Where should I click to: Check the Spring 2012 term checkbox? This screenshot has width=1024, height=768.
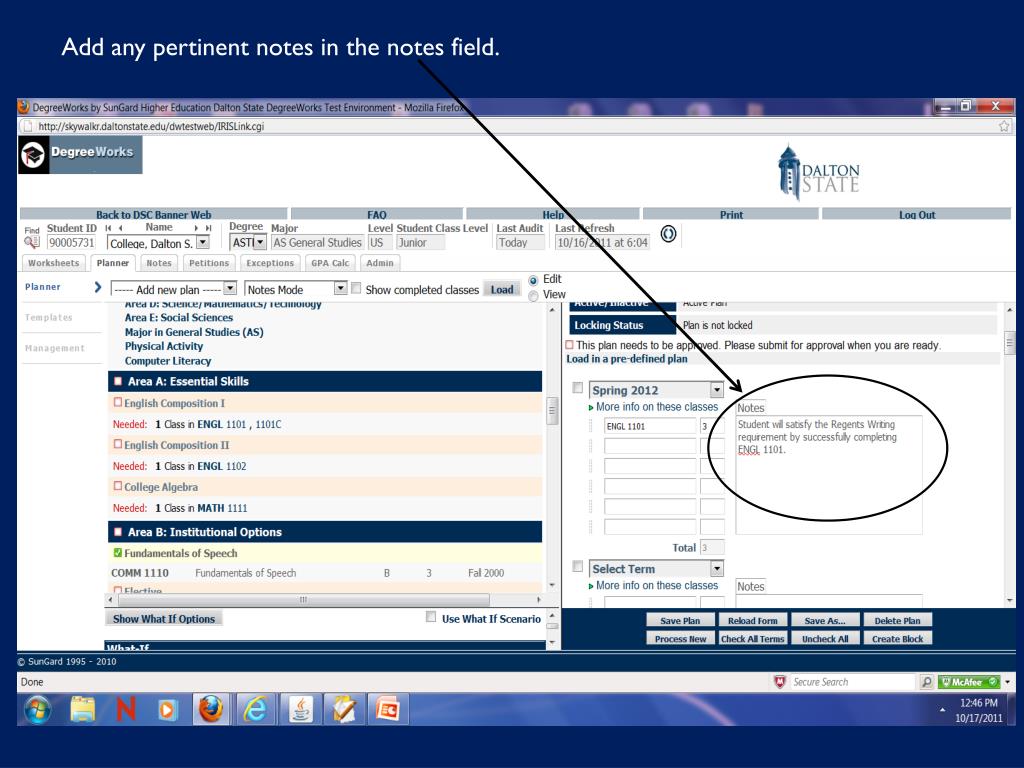click(578, 388)
